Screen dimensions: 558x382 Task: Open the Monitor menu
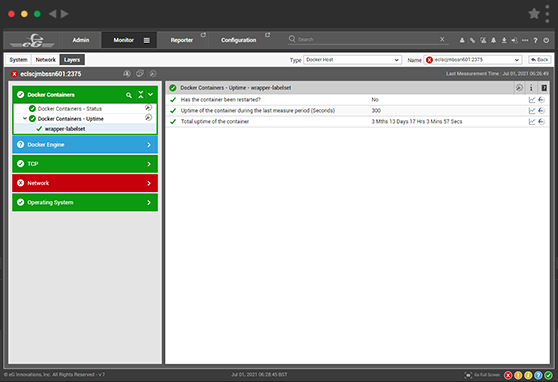123,40
